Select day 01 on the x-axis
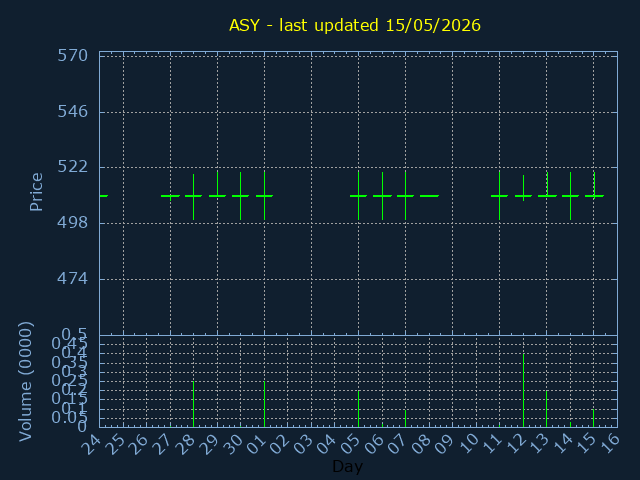Screen dimensions: 640x480 point(256,443)
